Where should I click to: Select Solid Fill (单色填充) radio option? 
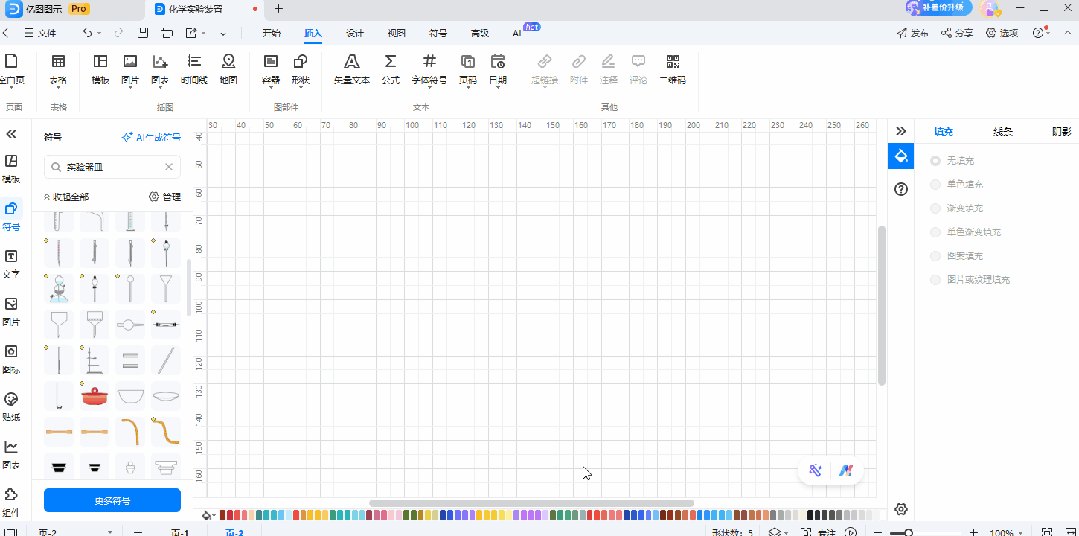pos(935,184)
